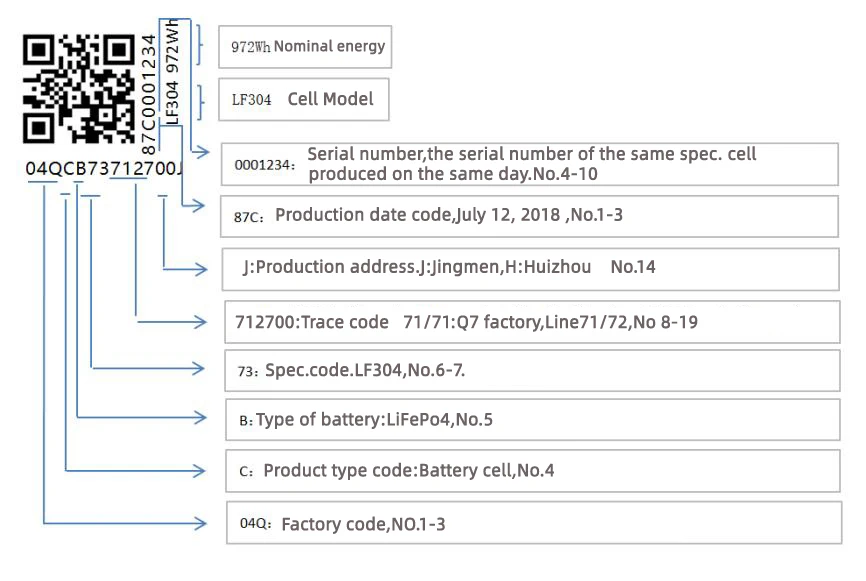
Task: Click the Type of battery LiFePo4 box
Action: coord(530,420)
